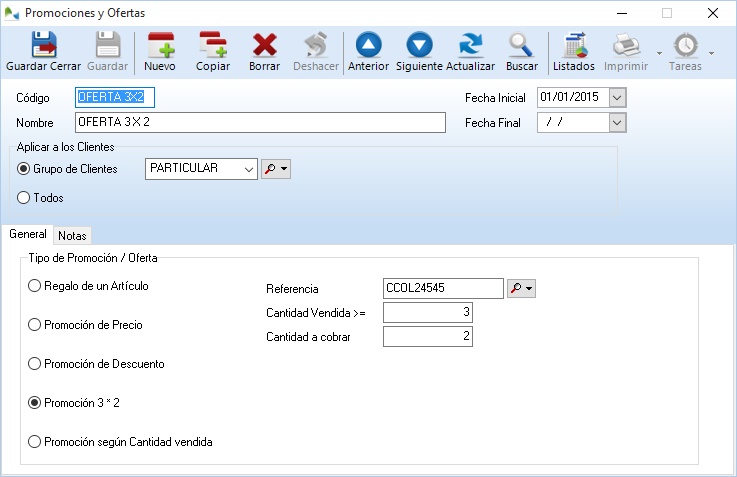Select Promoción de Descuento radio option
The width and height of the screenshot is (737, 477).
tap(35, 364)
